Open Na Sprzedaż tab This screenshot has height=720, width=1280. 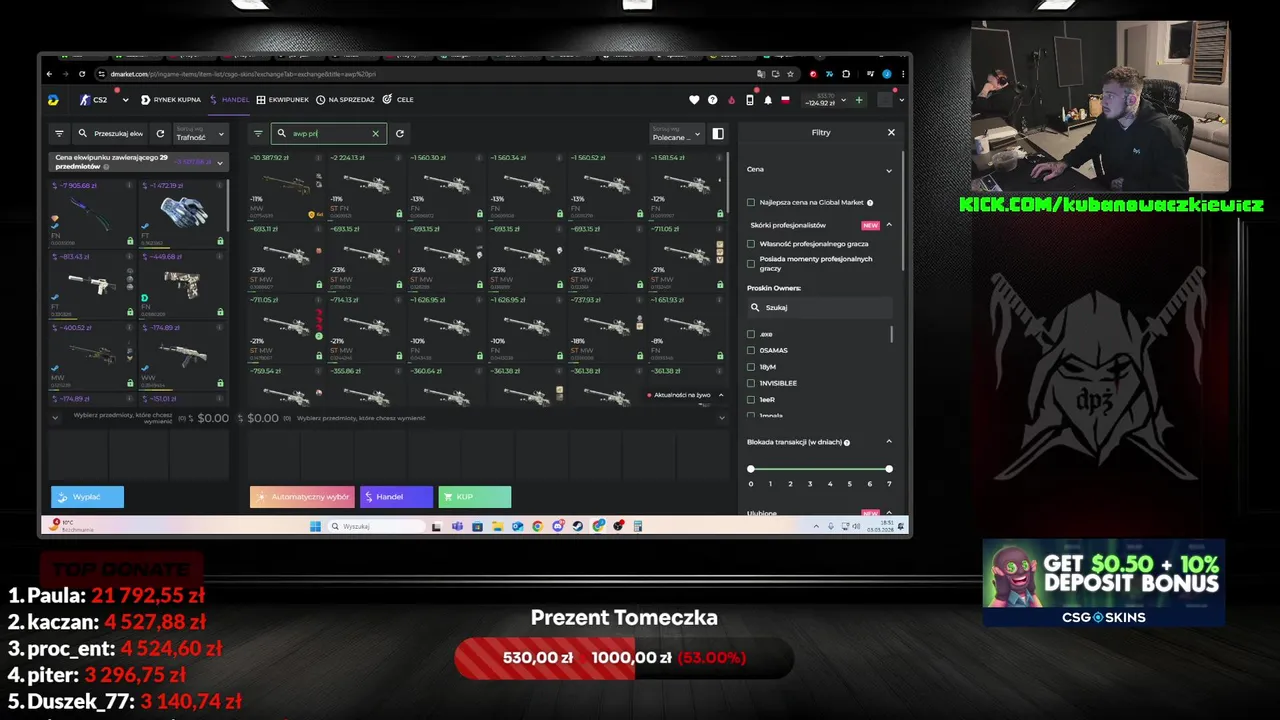coord(345,100)
